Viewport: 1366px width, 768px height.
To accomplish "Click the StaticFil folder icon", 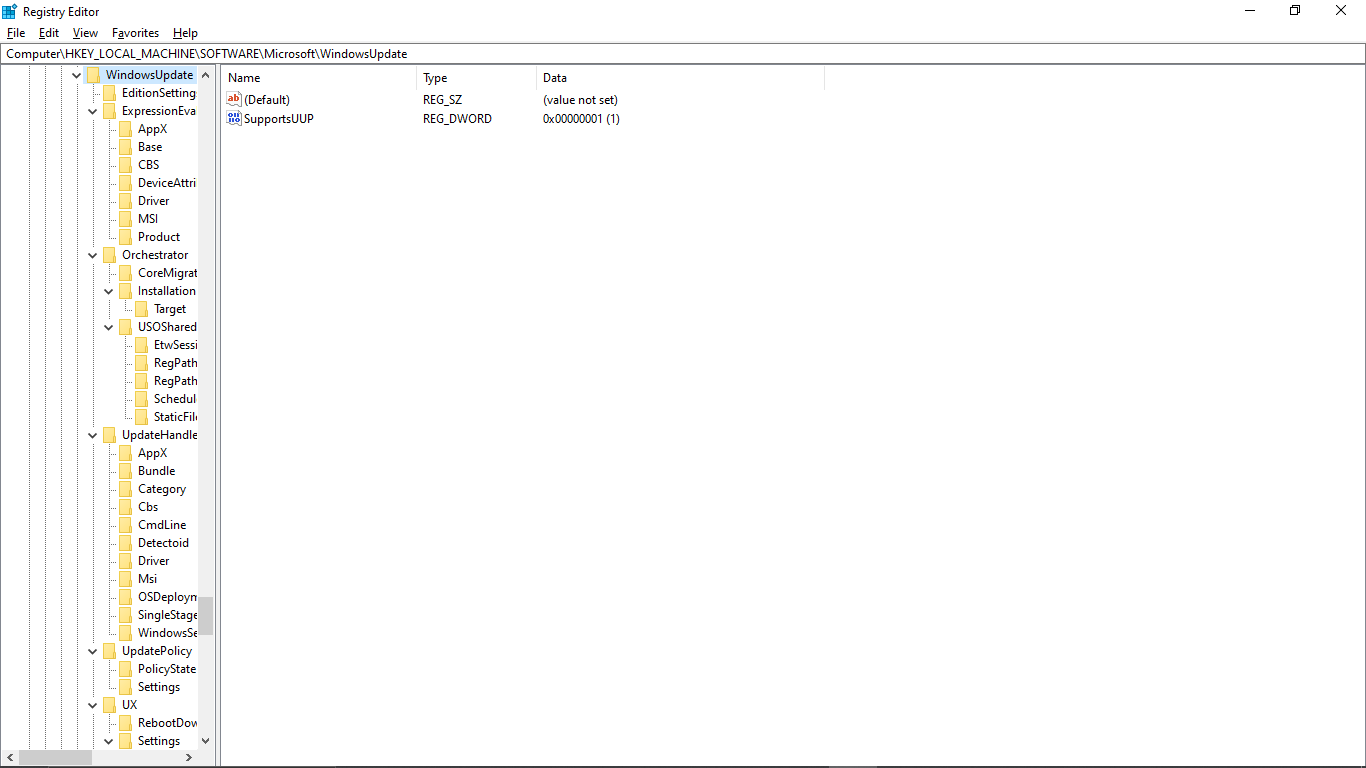I will (142, 417).
